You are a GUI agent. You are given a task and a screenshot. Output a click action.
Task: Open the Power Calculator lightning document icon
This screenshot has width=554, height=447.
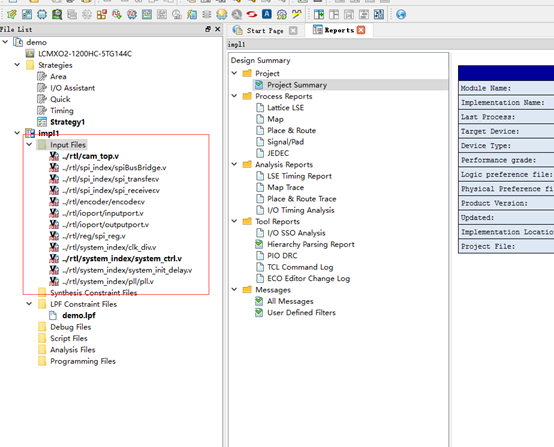point(192,14)
